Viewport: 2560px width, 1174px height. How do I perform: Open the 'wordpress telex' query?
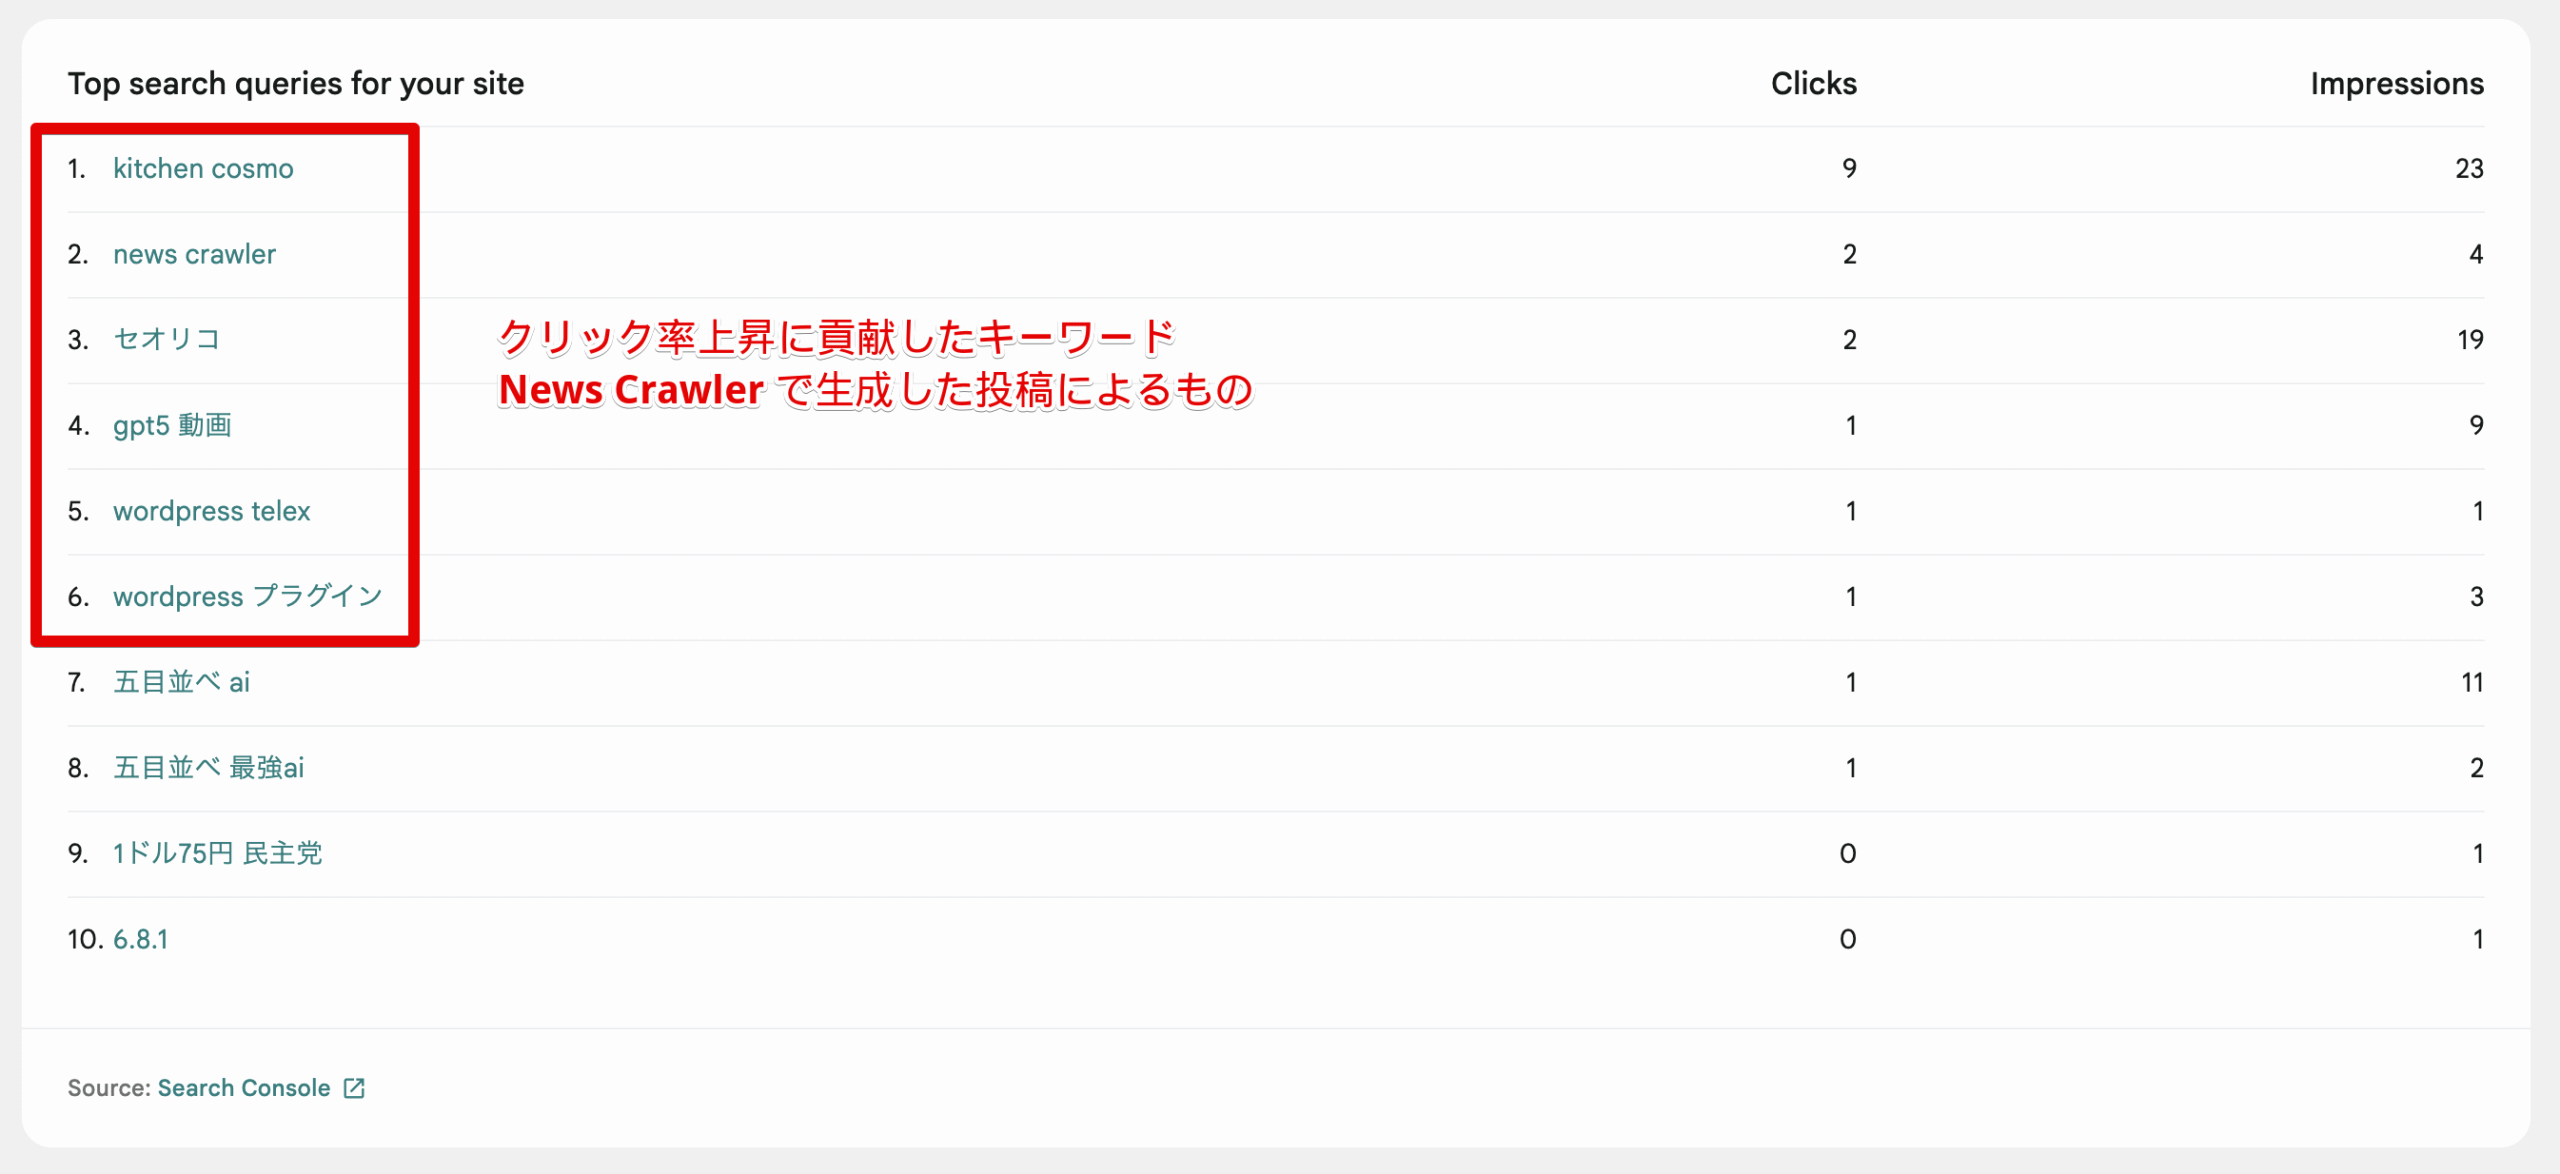[x=211, y=511]
